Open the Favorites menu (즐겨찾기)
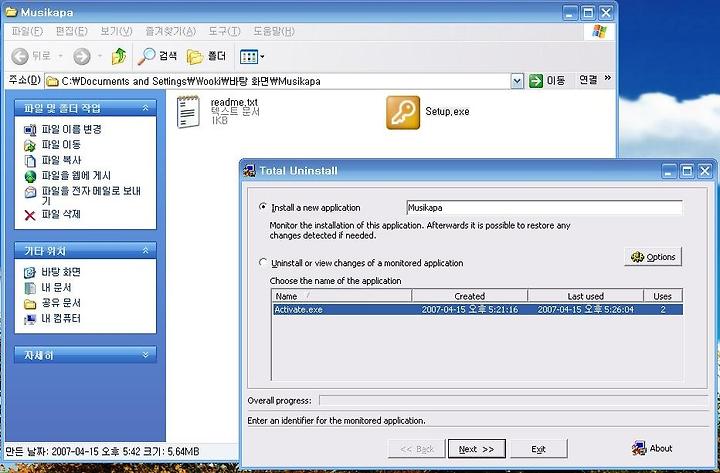The image size is (720, 473). 170,31
